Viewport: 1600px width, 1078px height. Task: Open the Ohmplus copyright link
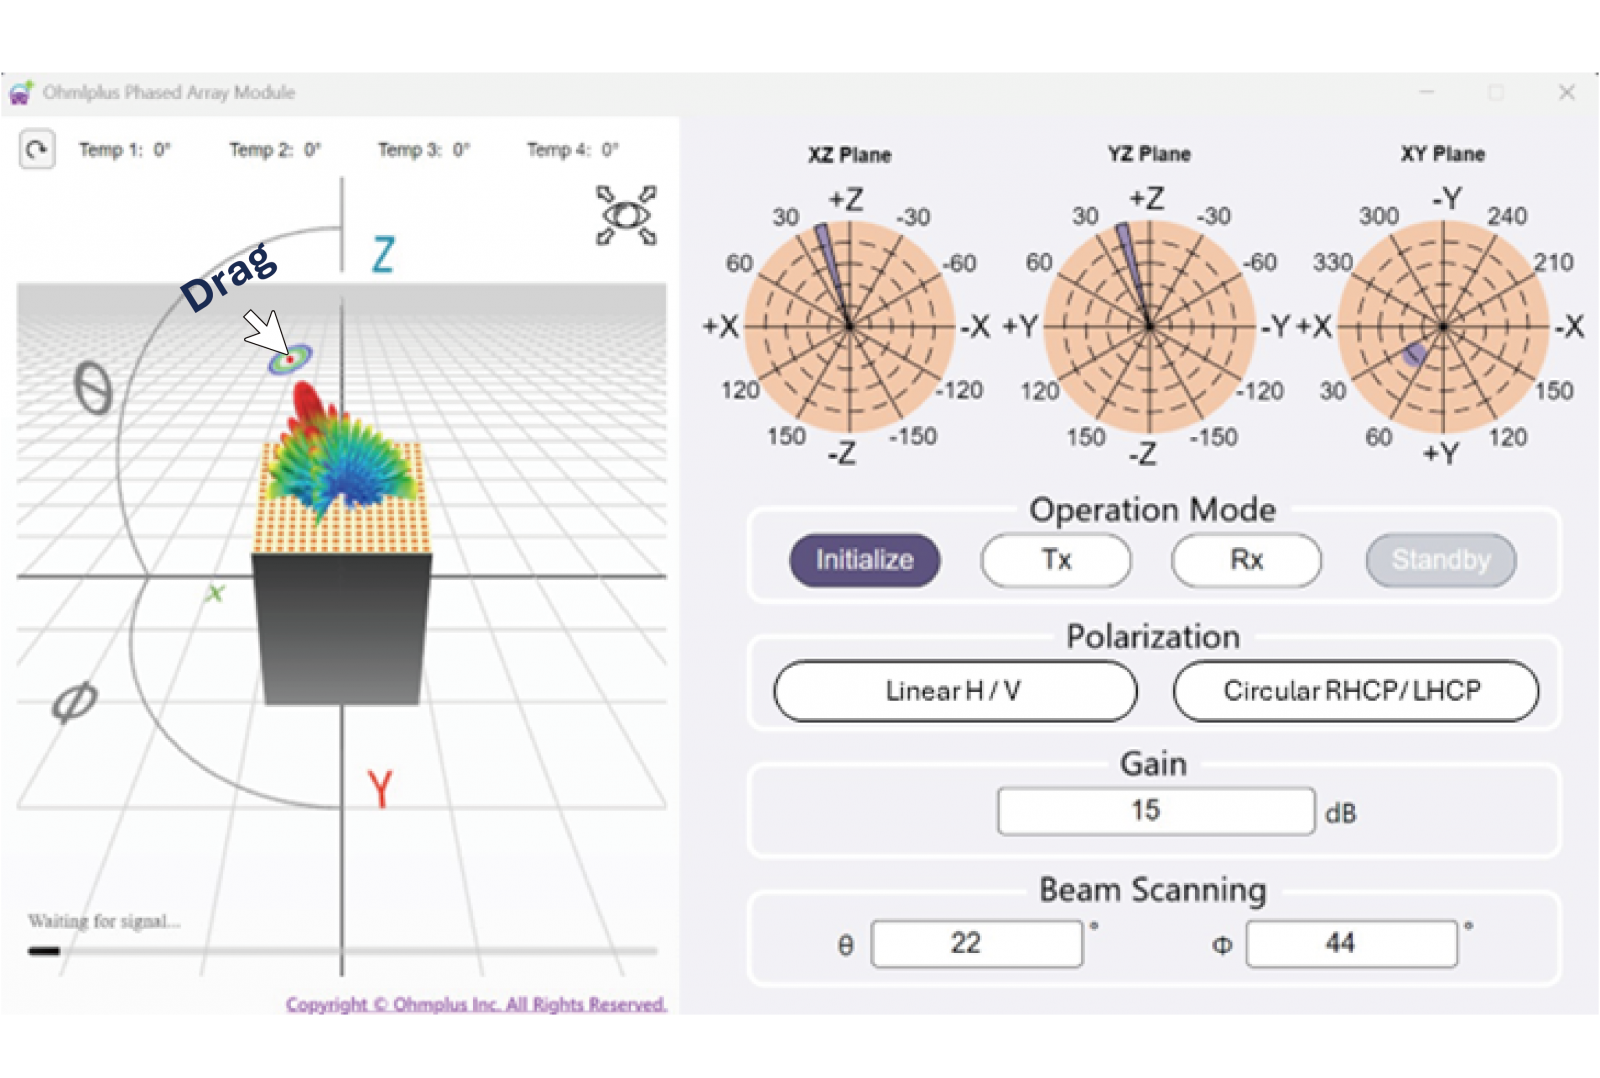pos(476,1004)
